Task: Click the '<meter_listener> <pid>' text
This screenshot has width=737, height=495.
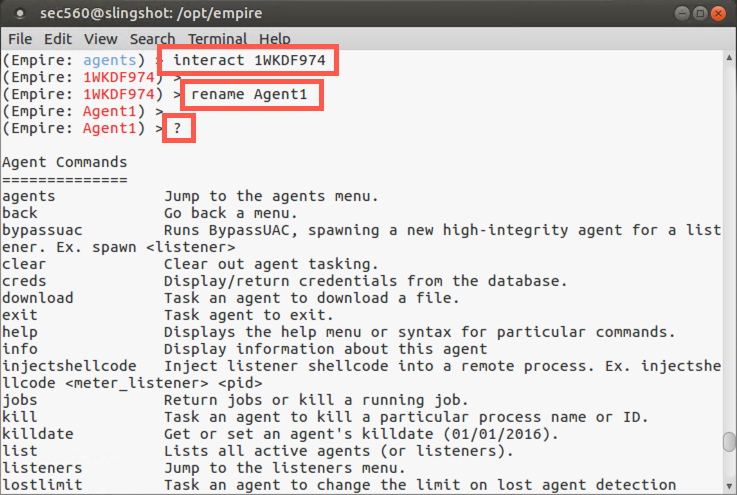Action: tap(164, 384)
